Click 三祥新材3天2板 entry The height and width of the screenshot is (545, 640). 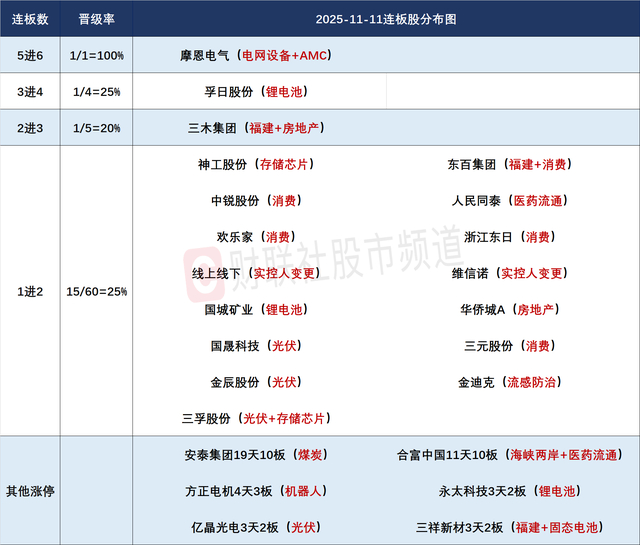pyautogui.click(x=509, y=528)
